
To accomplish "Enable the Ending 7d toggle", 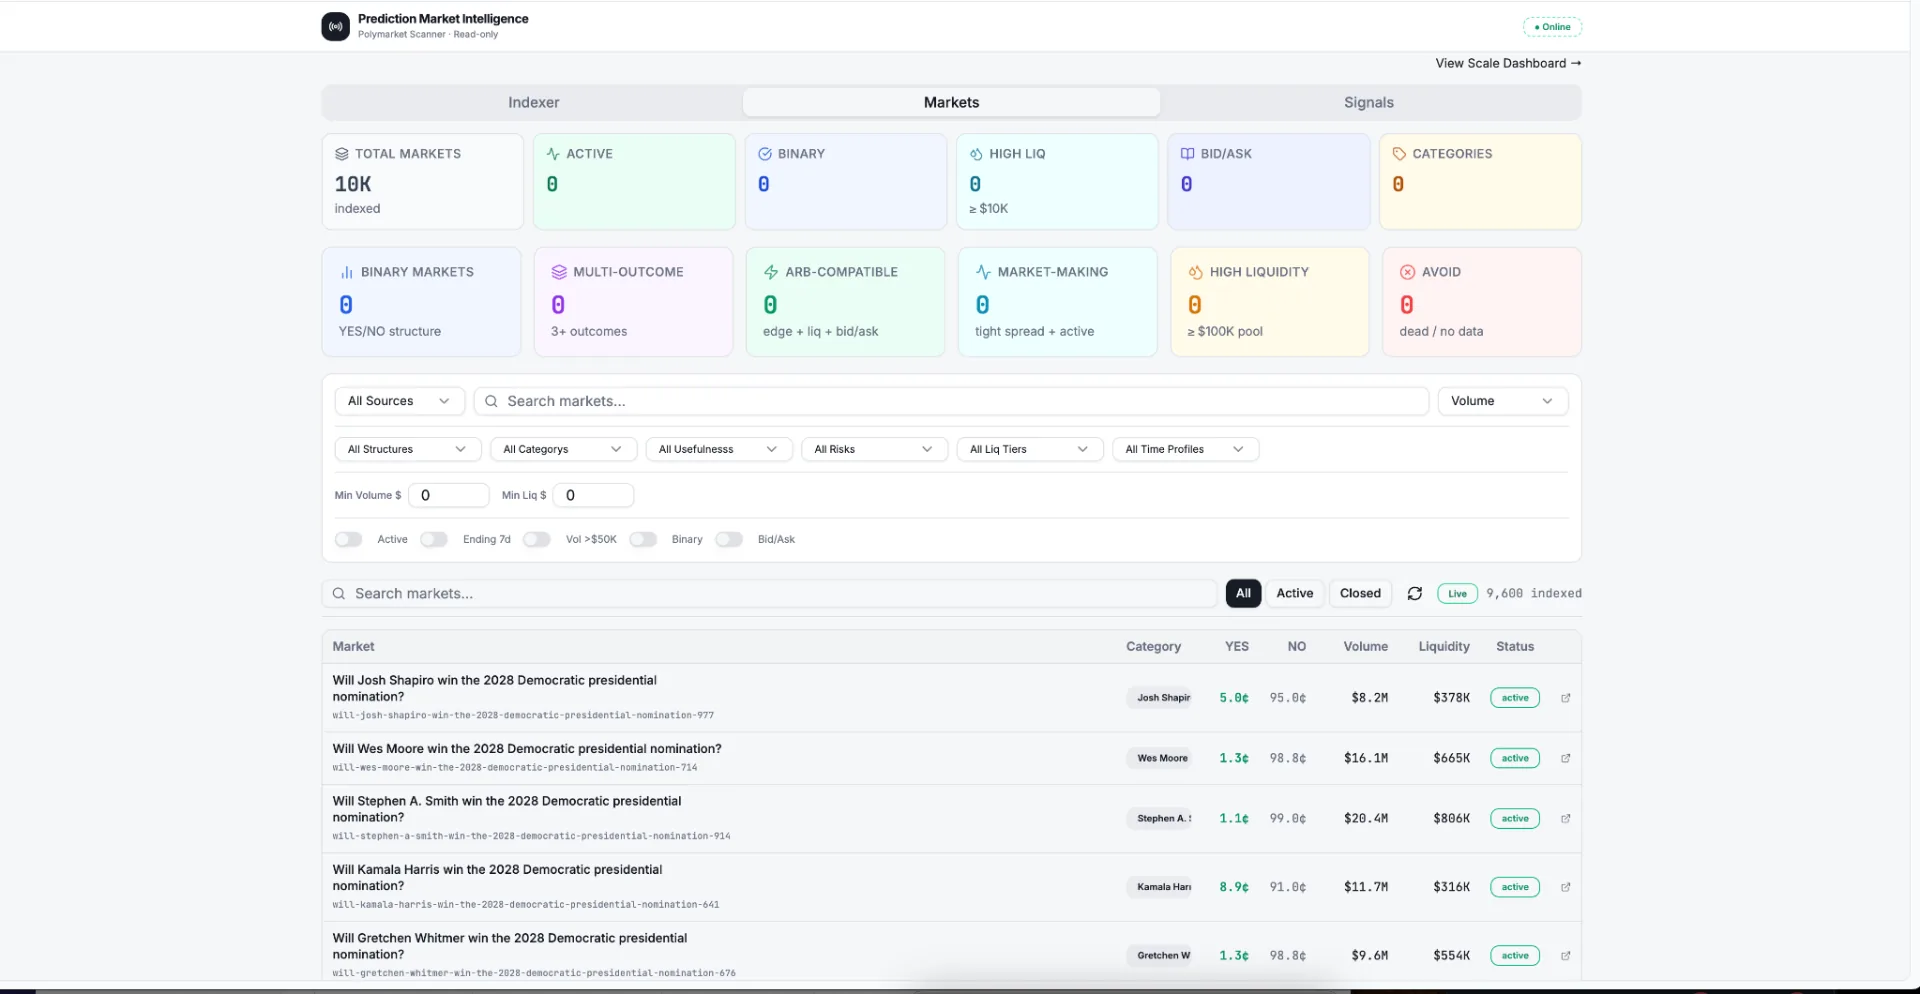I will tap(434, 539).
